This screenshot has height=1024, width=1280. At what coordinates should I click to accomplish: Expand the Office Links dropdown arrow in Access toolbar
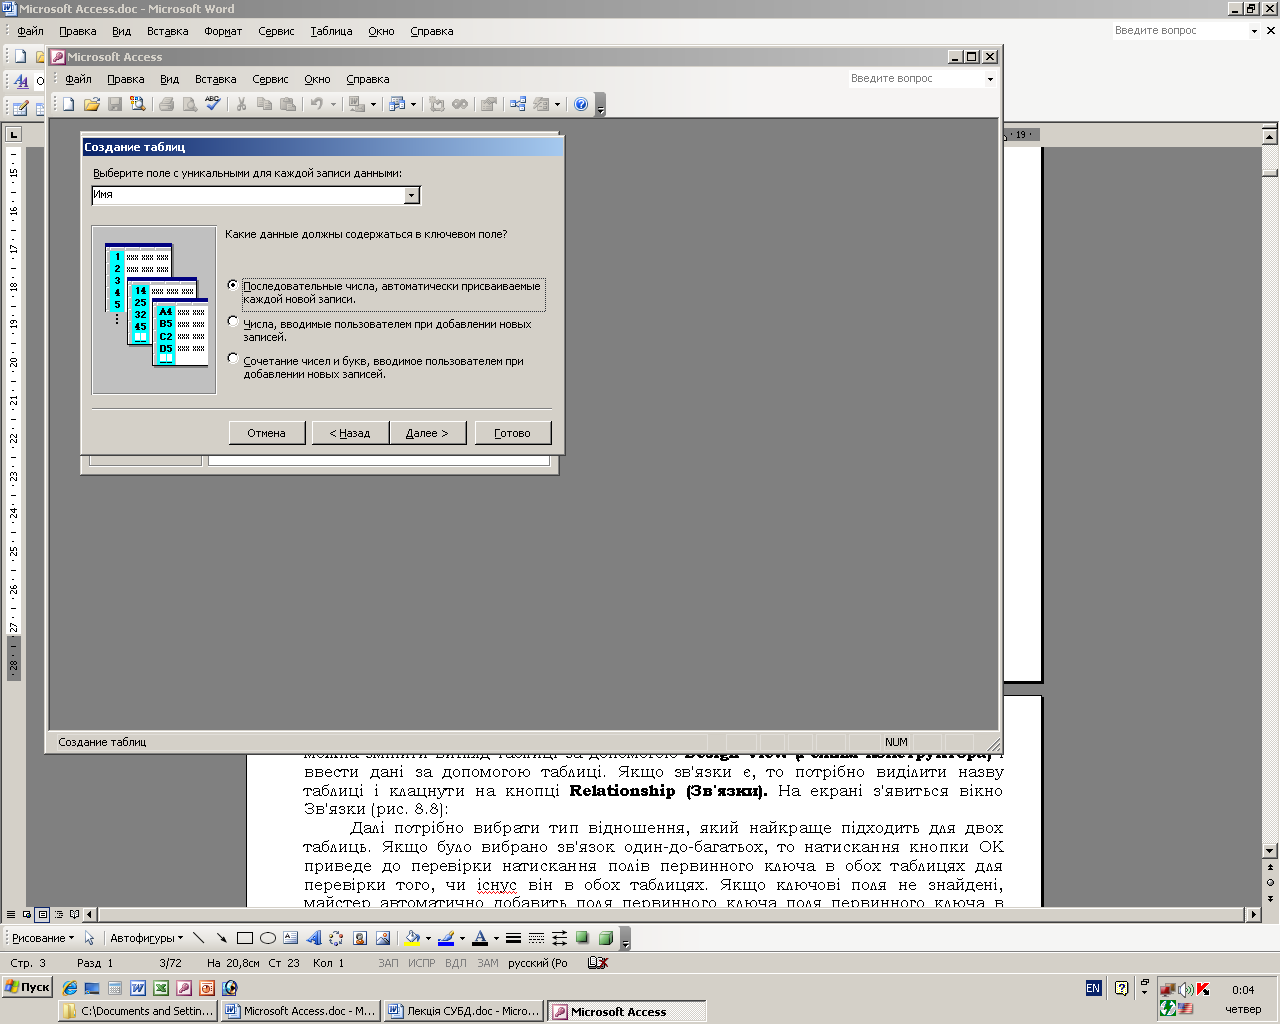pos(373,104)
